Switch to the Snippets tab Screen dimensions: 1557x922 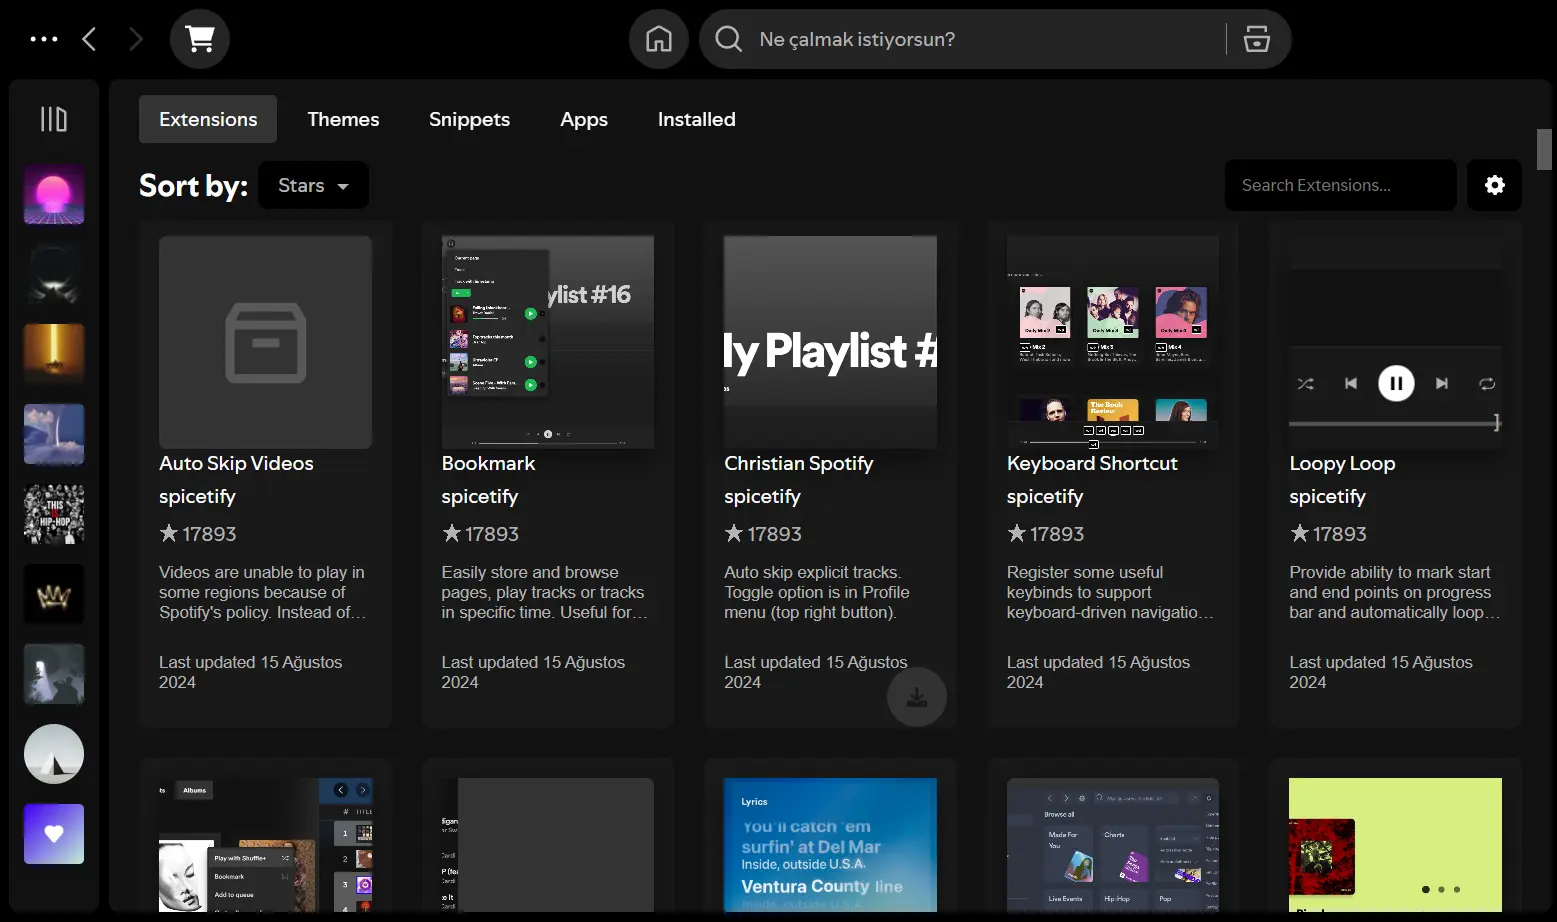pyautogui.click(x=469, y=119)
